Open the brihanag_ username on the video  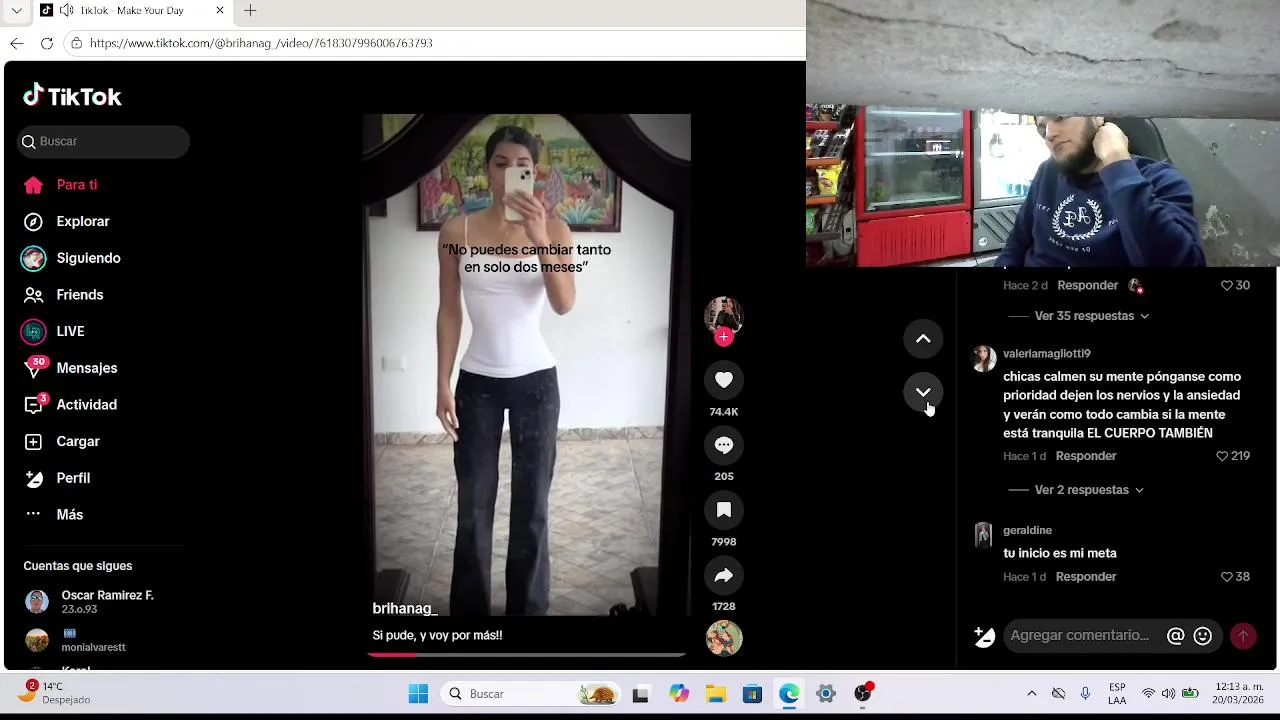tap(405, 608)
